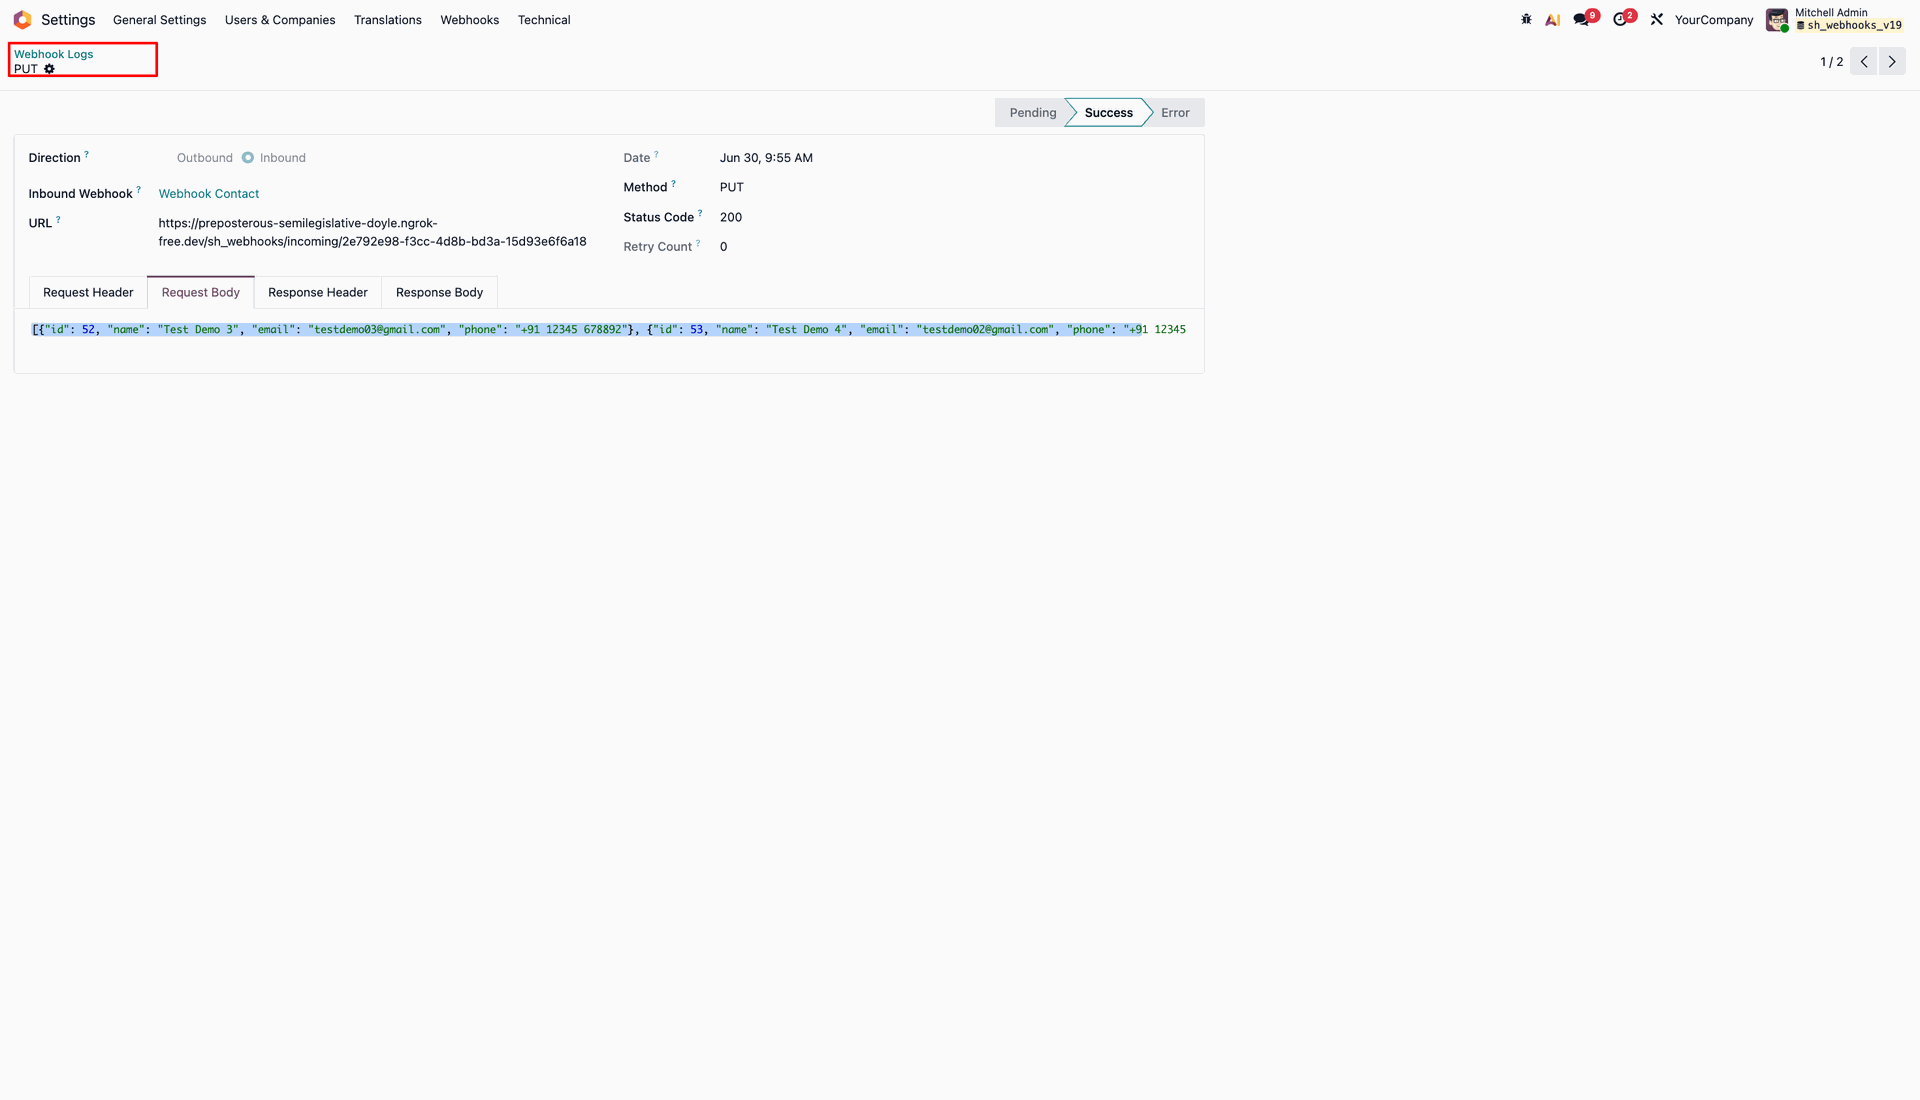Open the wrench tools icon

pos(1657,19)
